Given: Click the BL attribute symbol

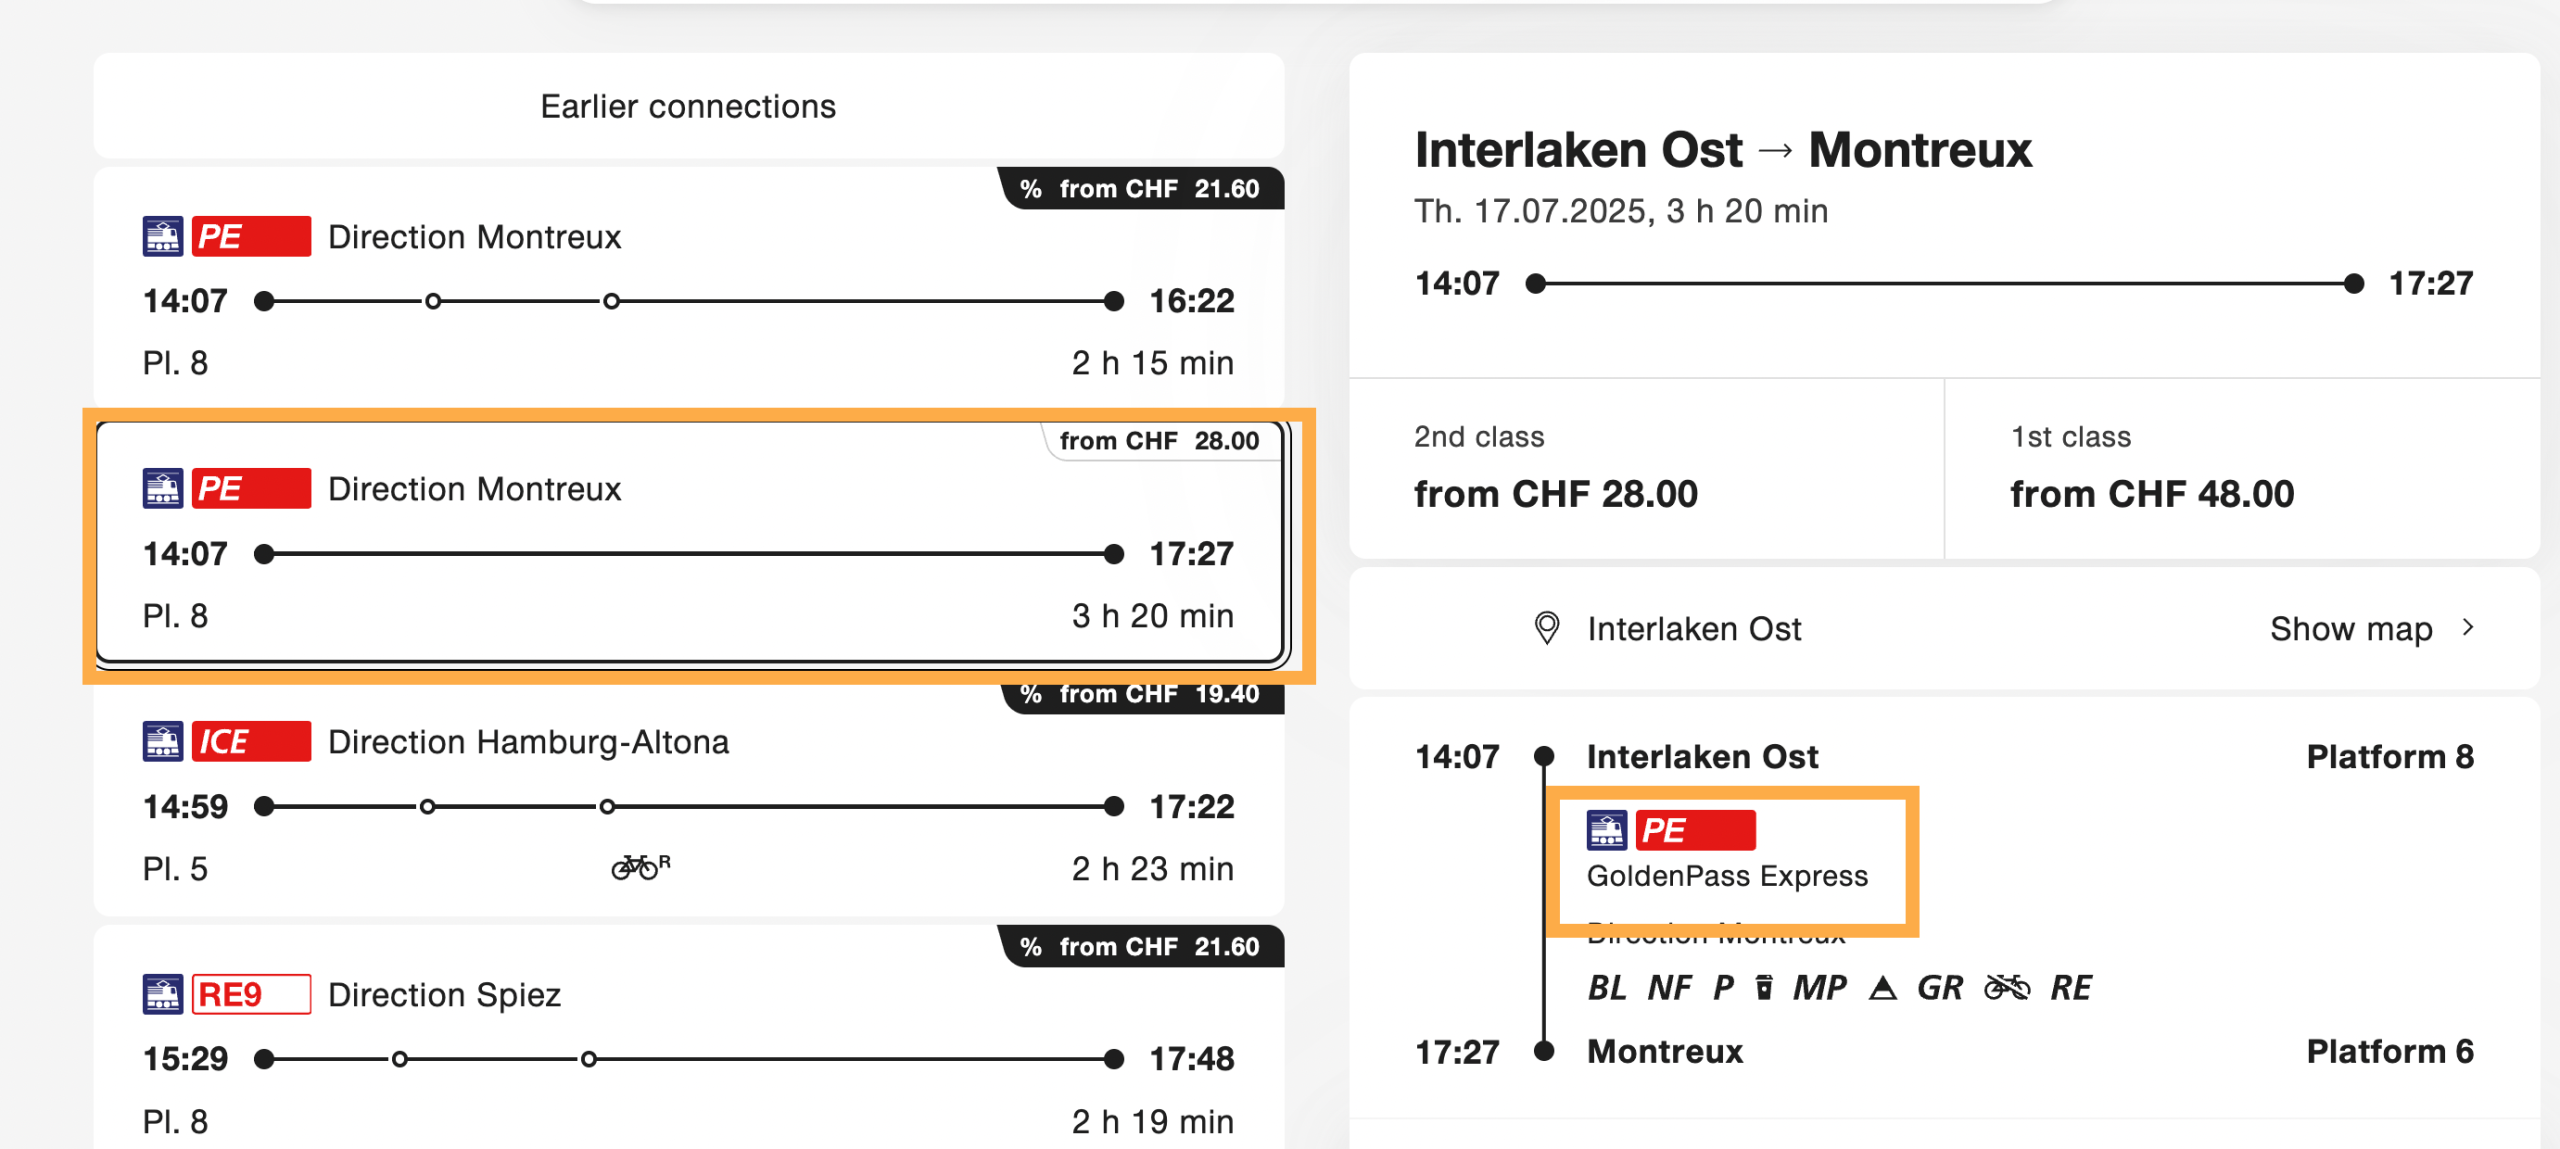Looking at the screenshot, I should [1607, 988].
